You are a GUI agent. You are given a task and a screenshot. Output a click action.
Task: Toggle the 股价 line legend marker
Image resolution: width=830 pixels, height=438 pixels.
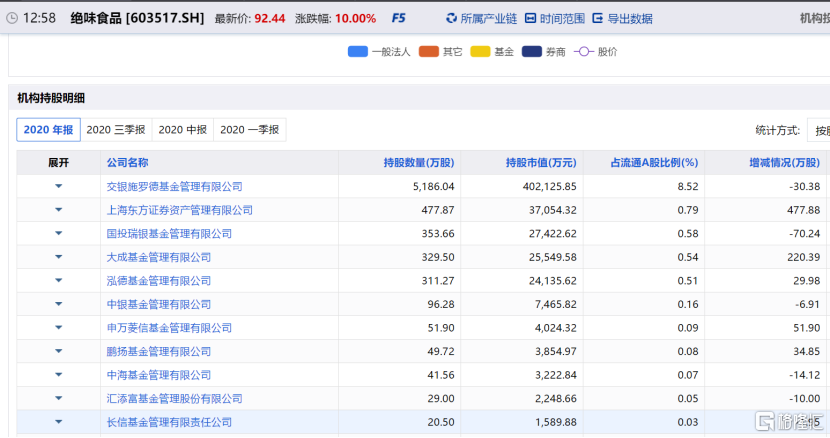click(x=583, y=51)
